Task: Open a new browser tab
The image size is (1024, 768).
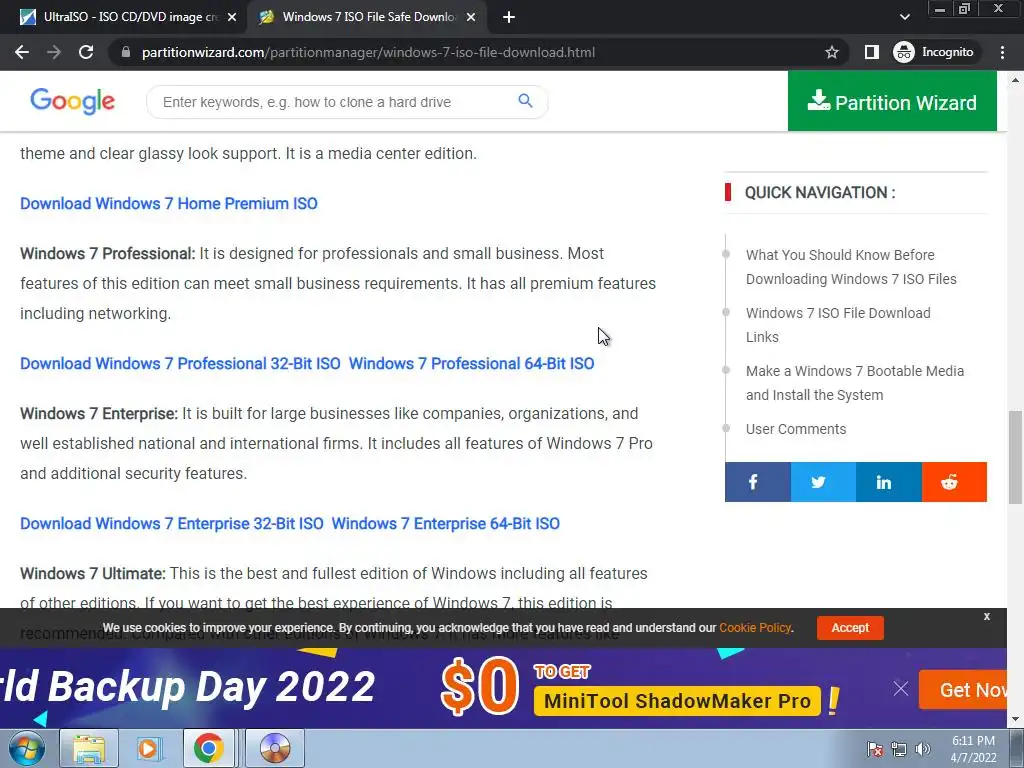Action: click(x=509, y=18)
